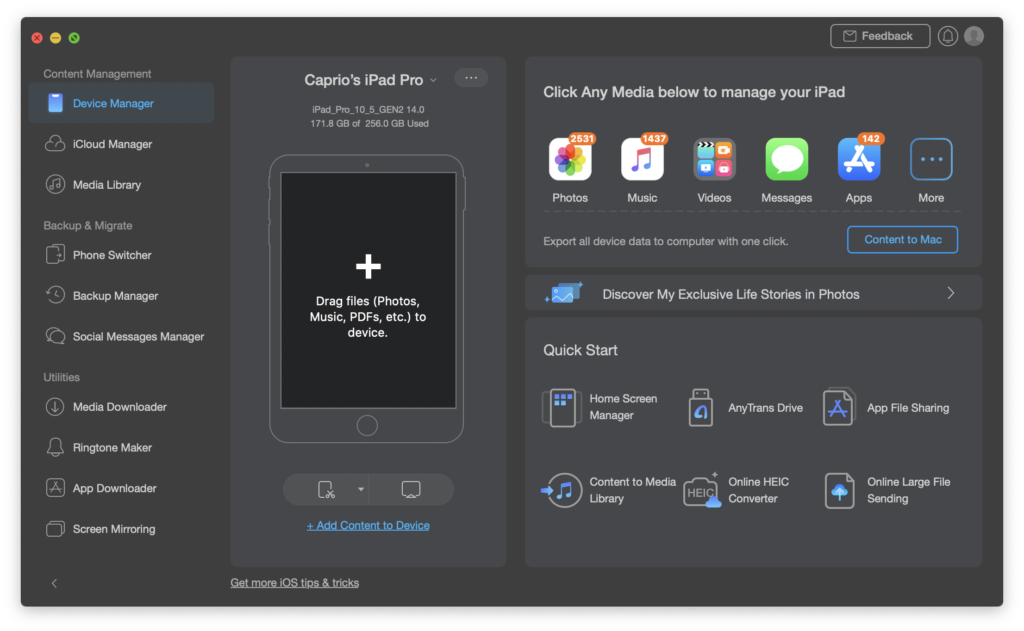Open iCloud Manager in sidebar

[121, 144]
